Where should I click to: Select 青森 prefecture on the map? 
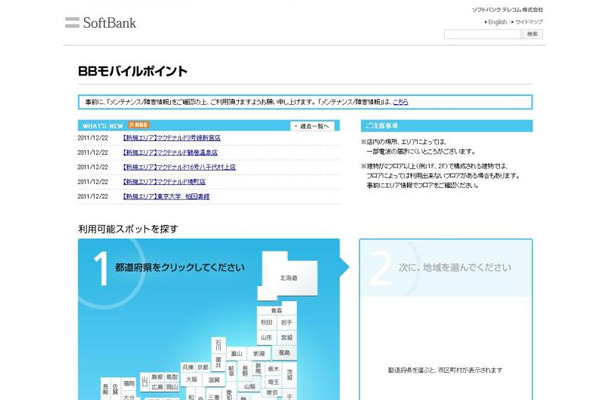277,311
